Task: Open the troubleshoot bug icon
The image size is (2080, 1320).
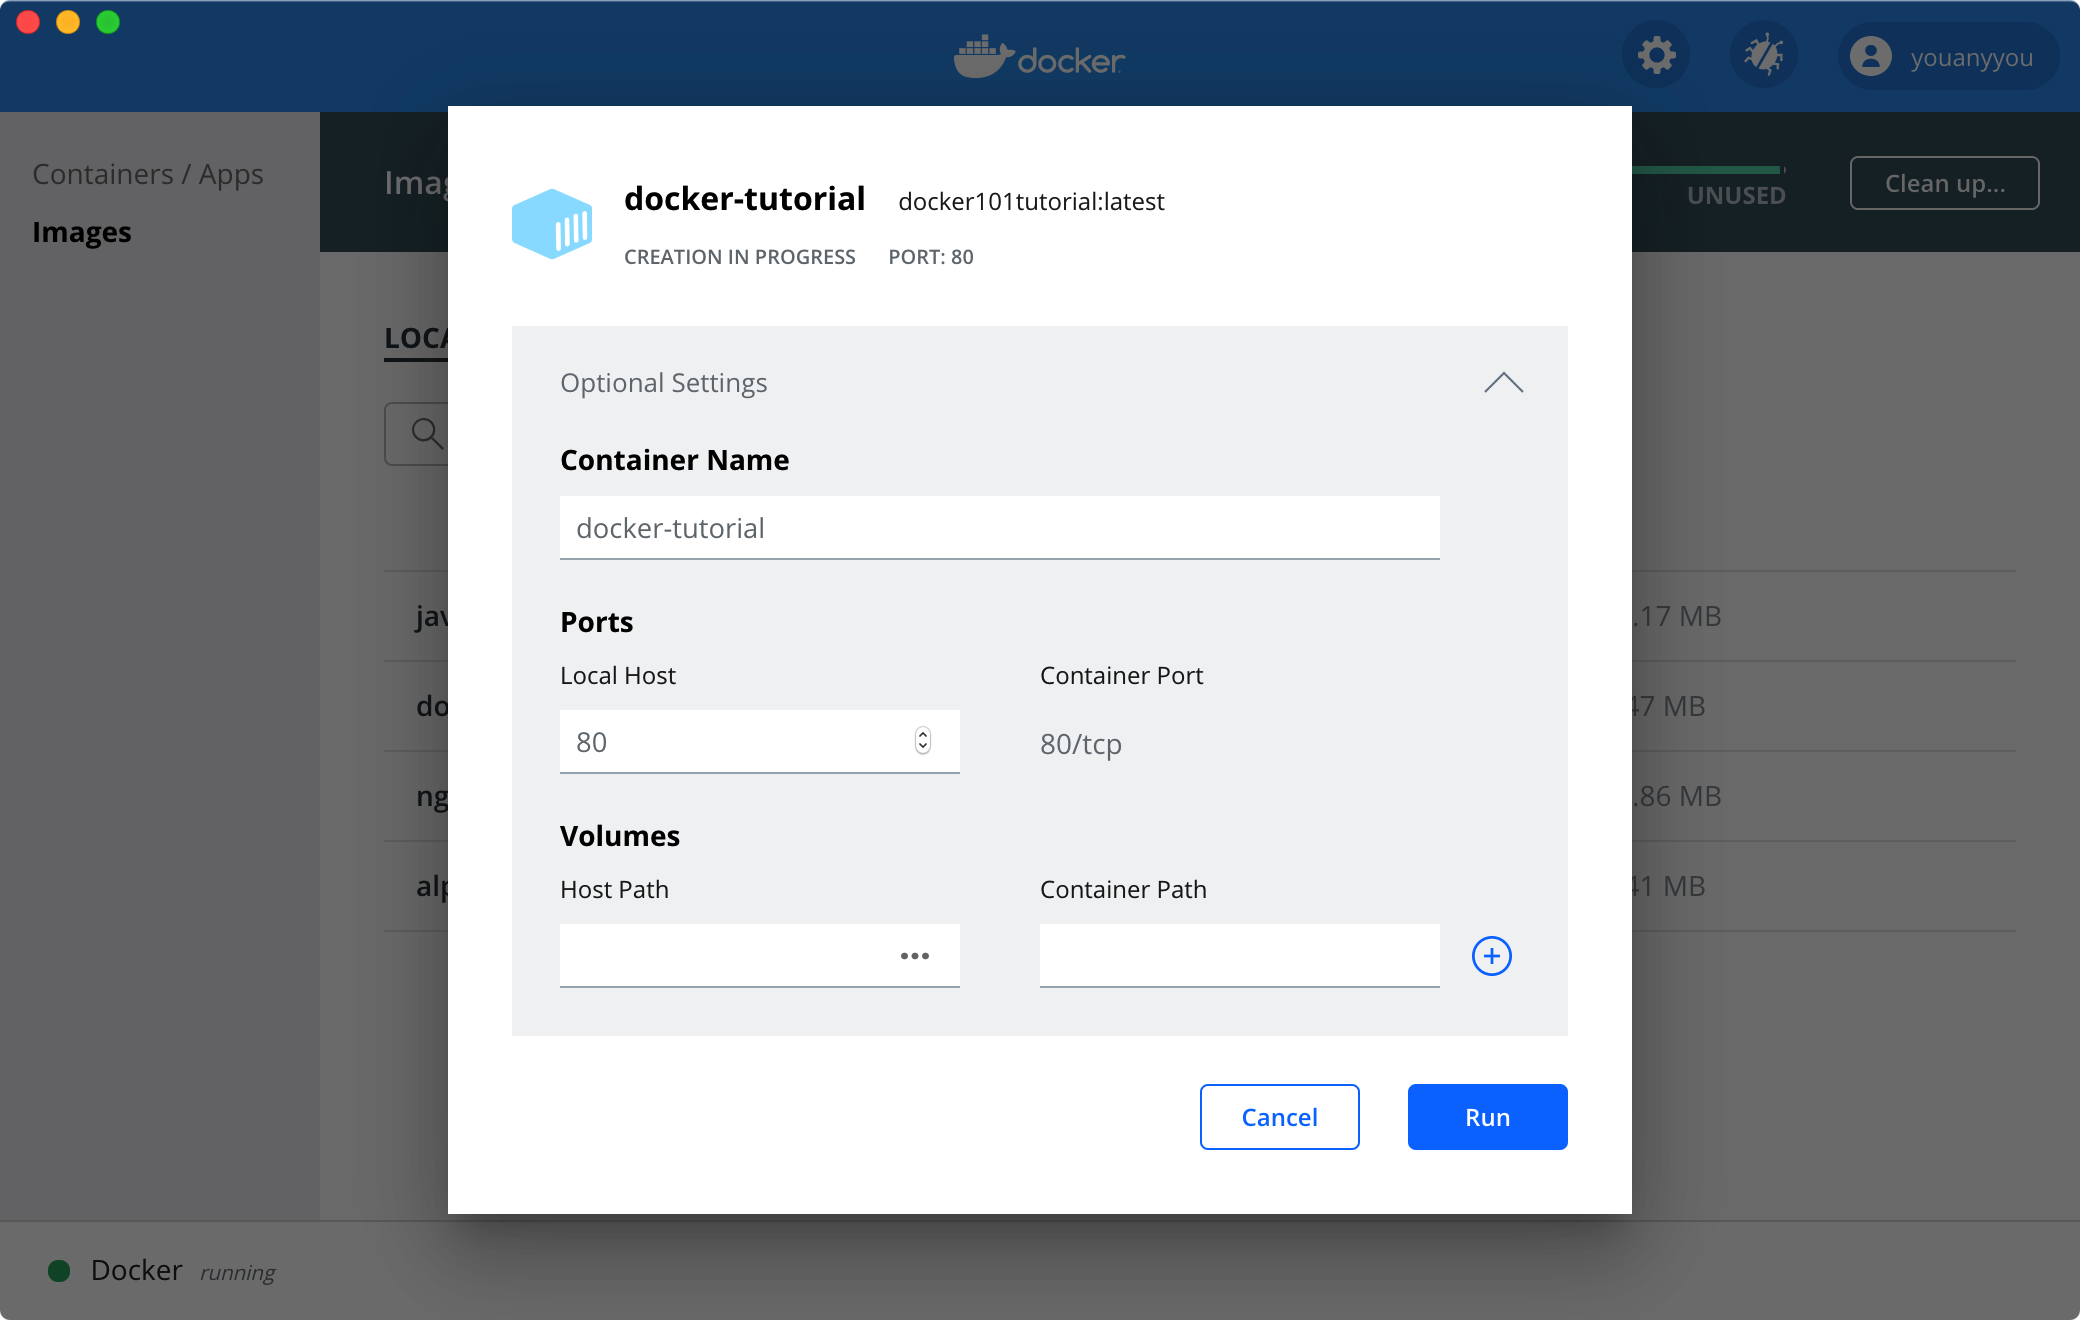Action: [1763, 56]
